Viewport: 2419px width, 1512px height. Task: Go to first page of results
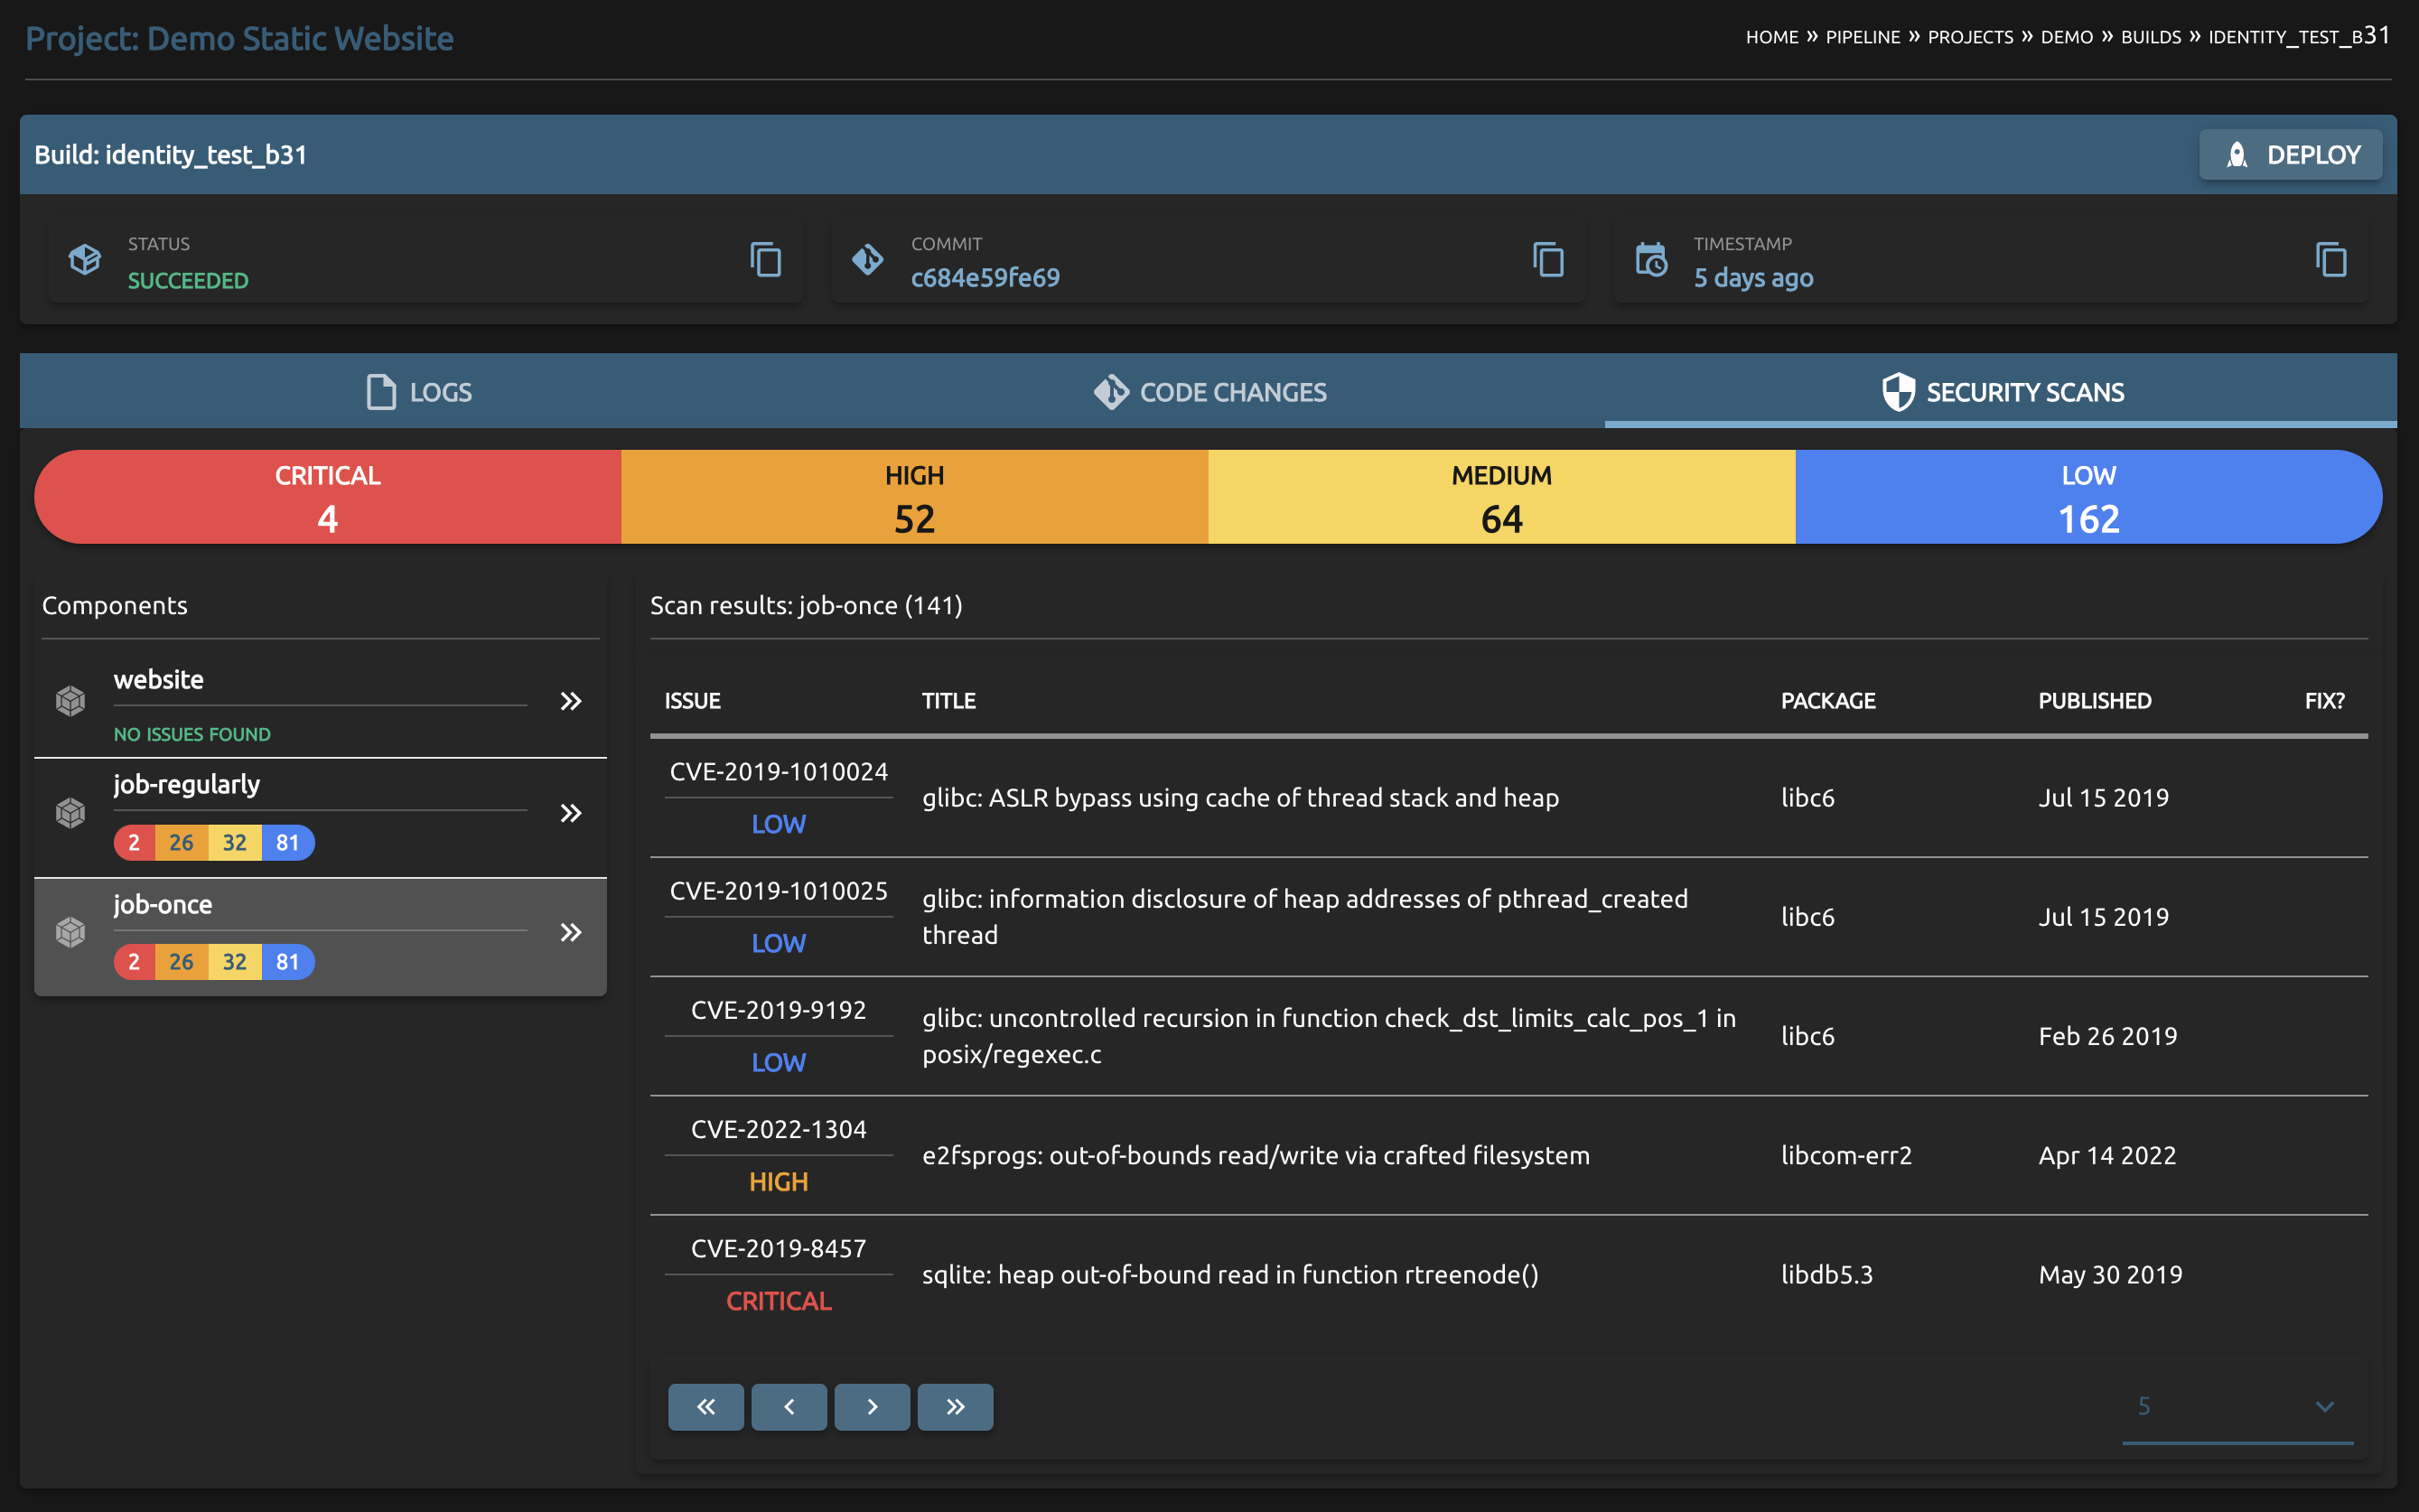point(705,1406)
